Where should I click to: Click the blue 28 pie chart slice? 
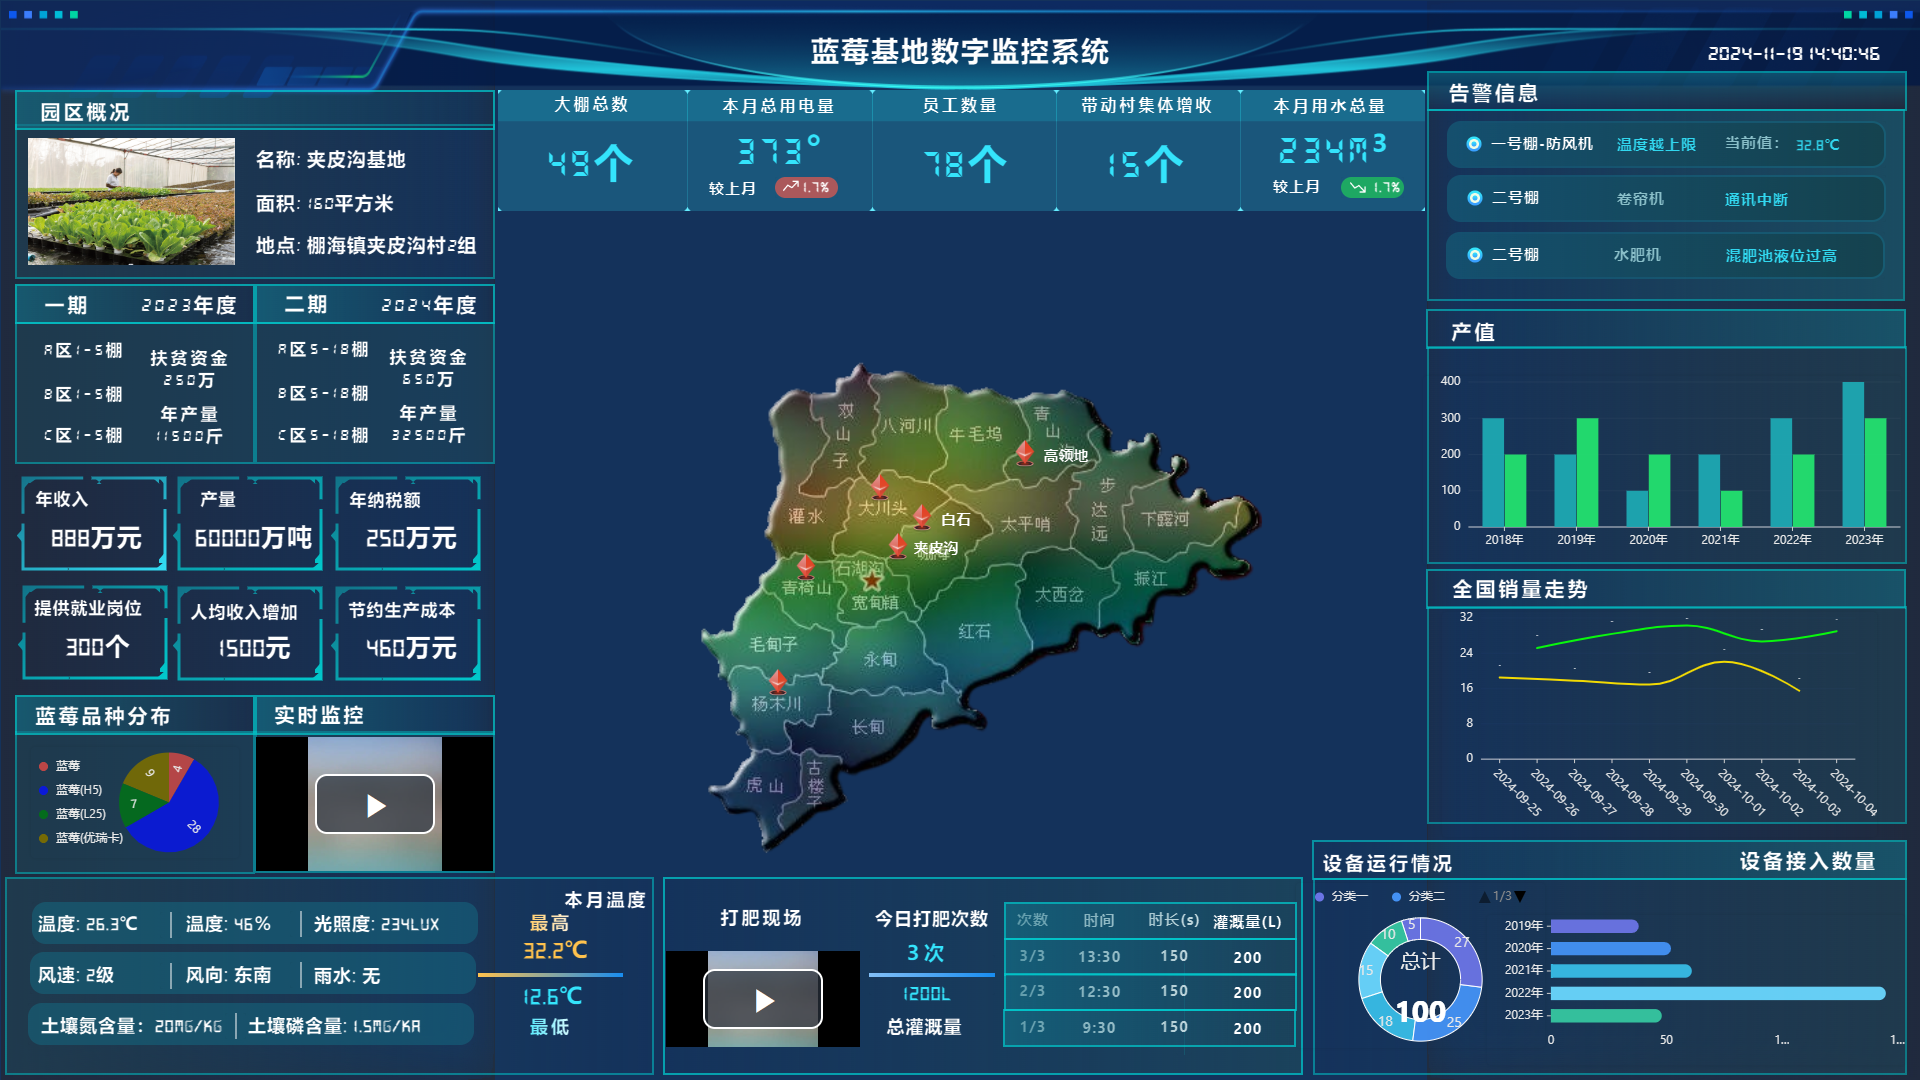click(x=190, y=815)
